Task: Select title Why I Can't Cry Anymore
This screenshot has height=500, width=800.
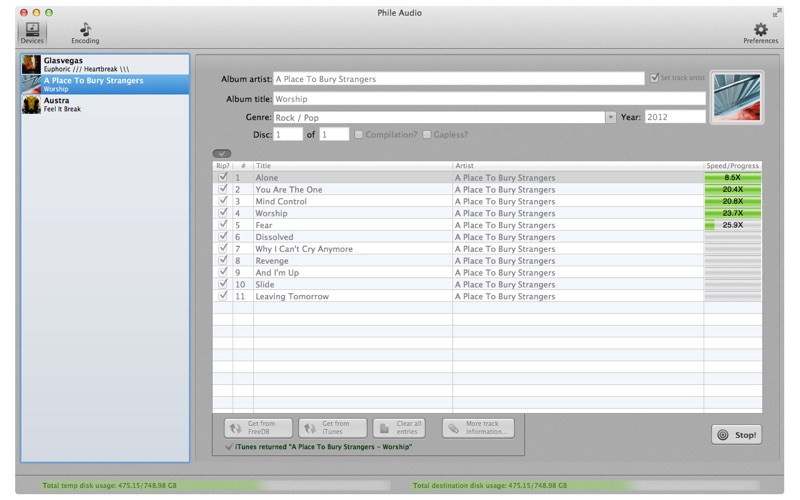Action: [304, 249]
